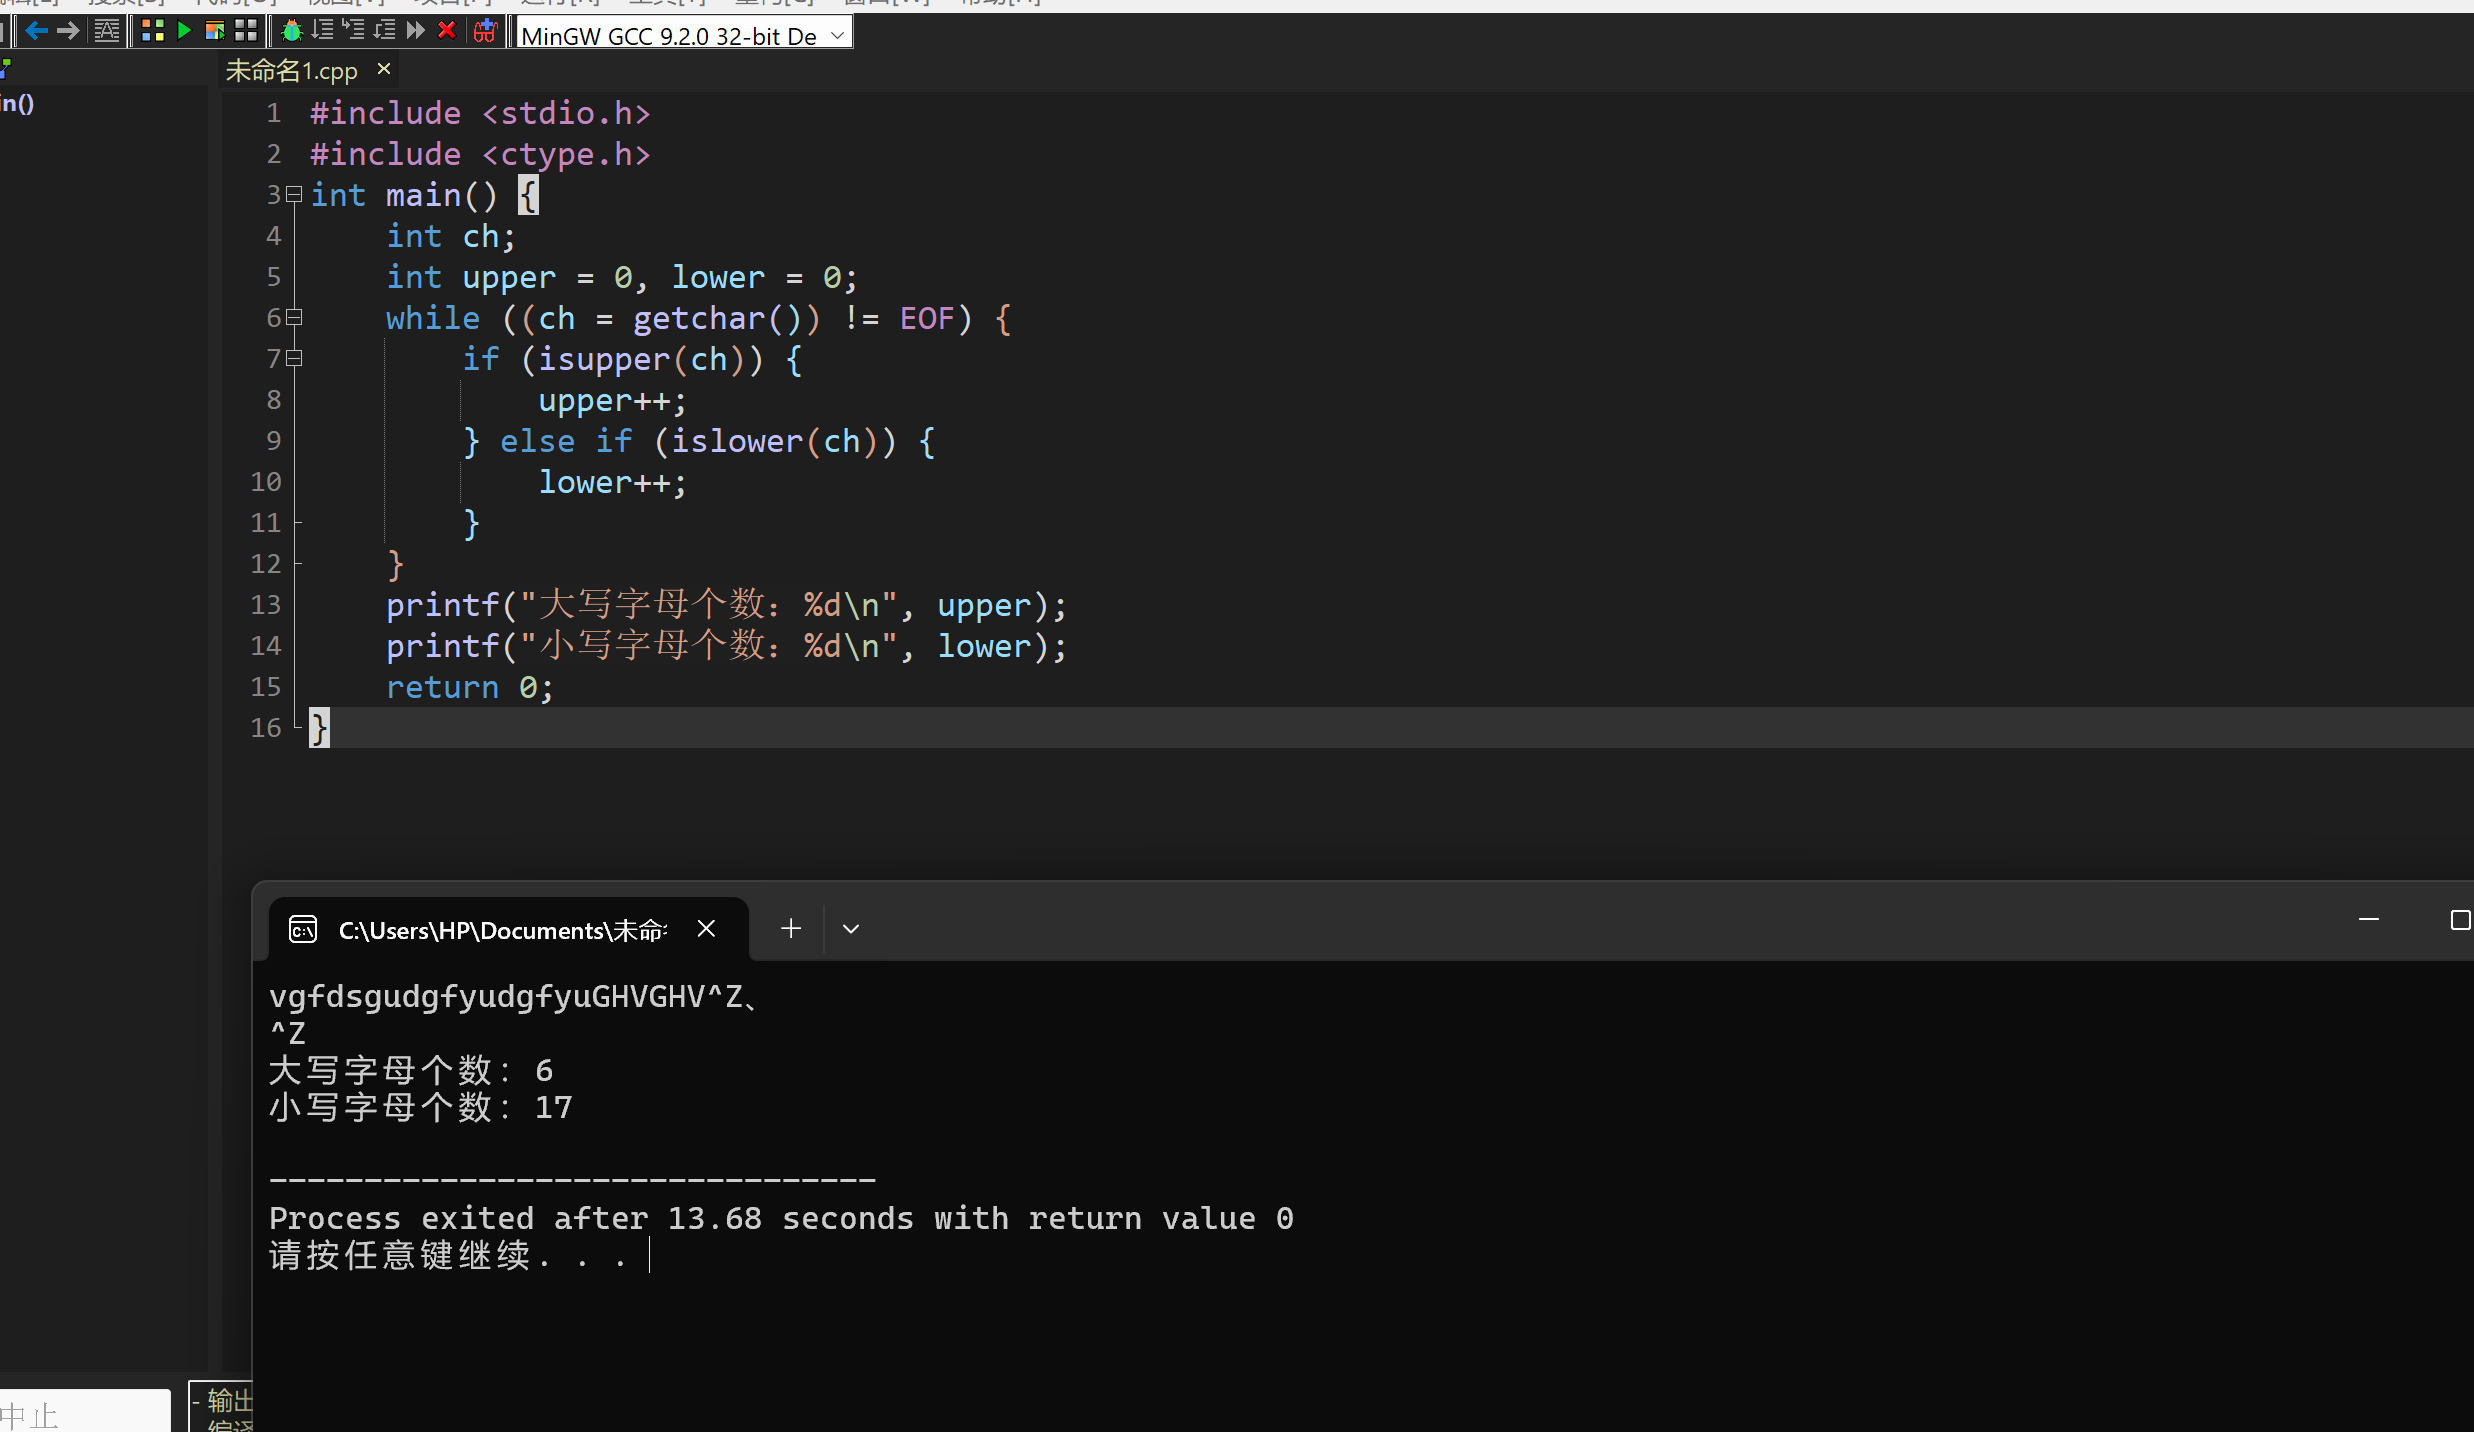Stop execution with the red X icon

tap(447, 31)
